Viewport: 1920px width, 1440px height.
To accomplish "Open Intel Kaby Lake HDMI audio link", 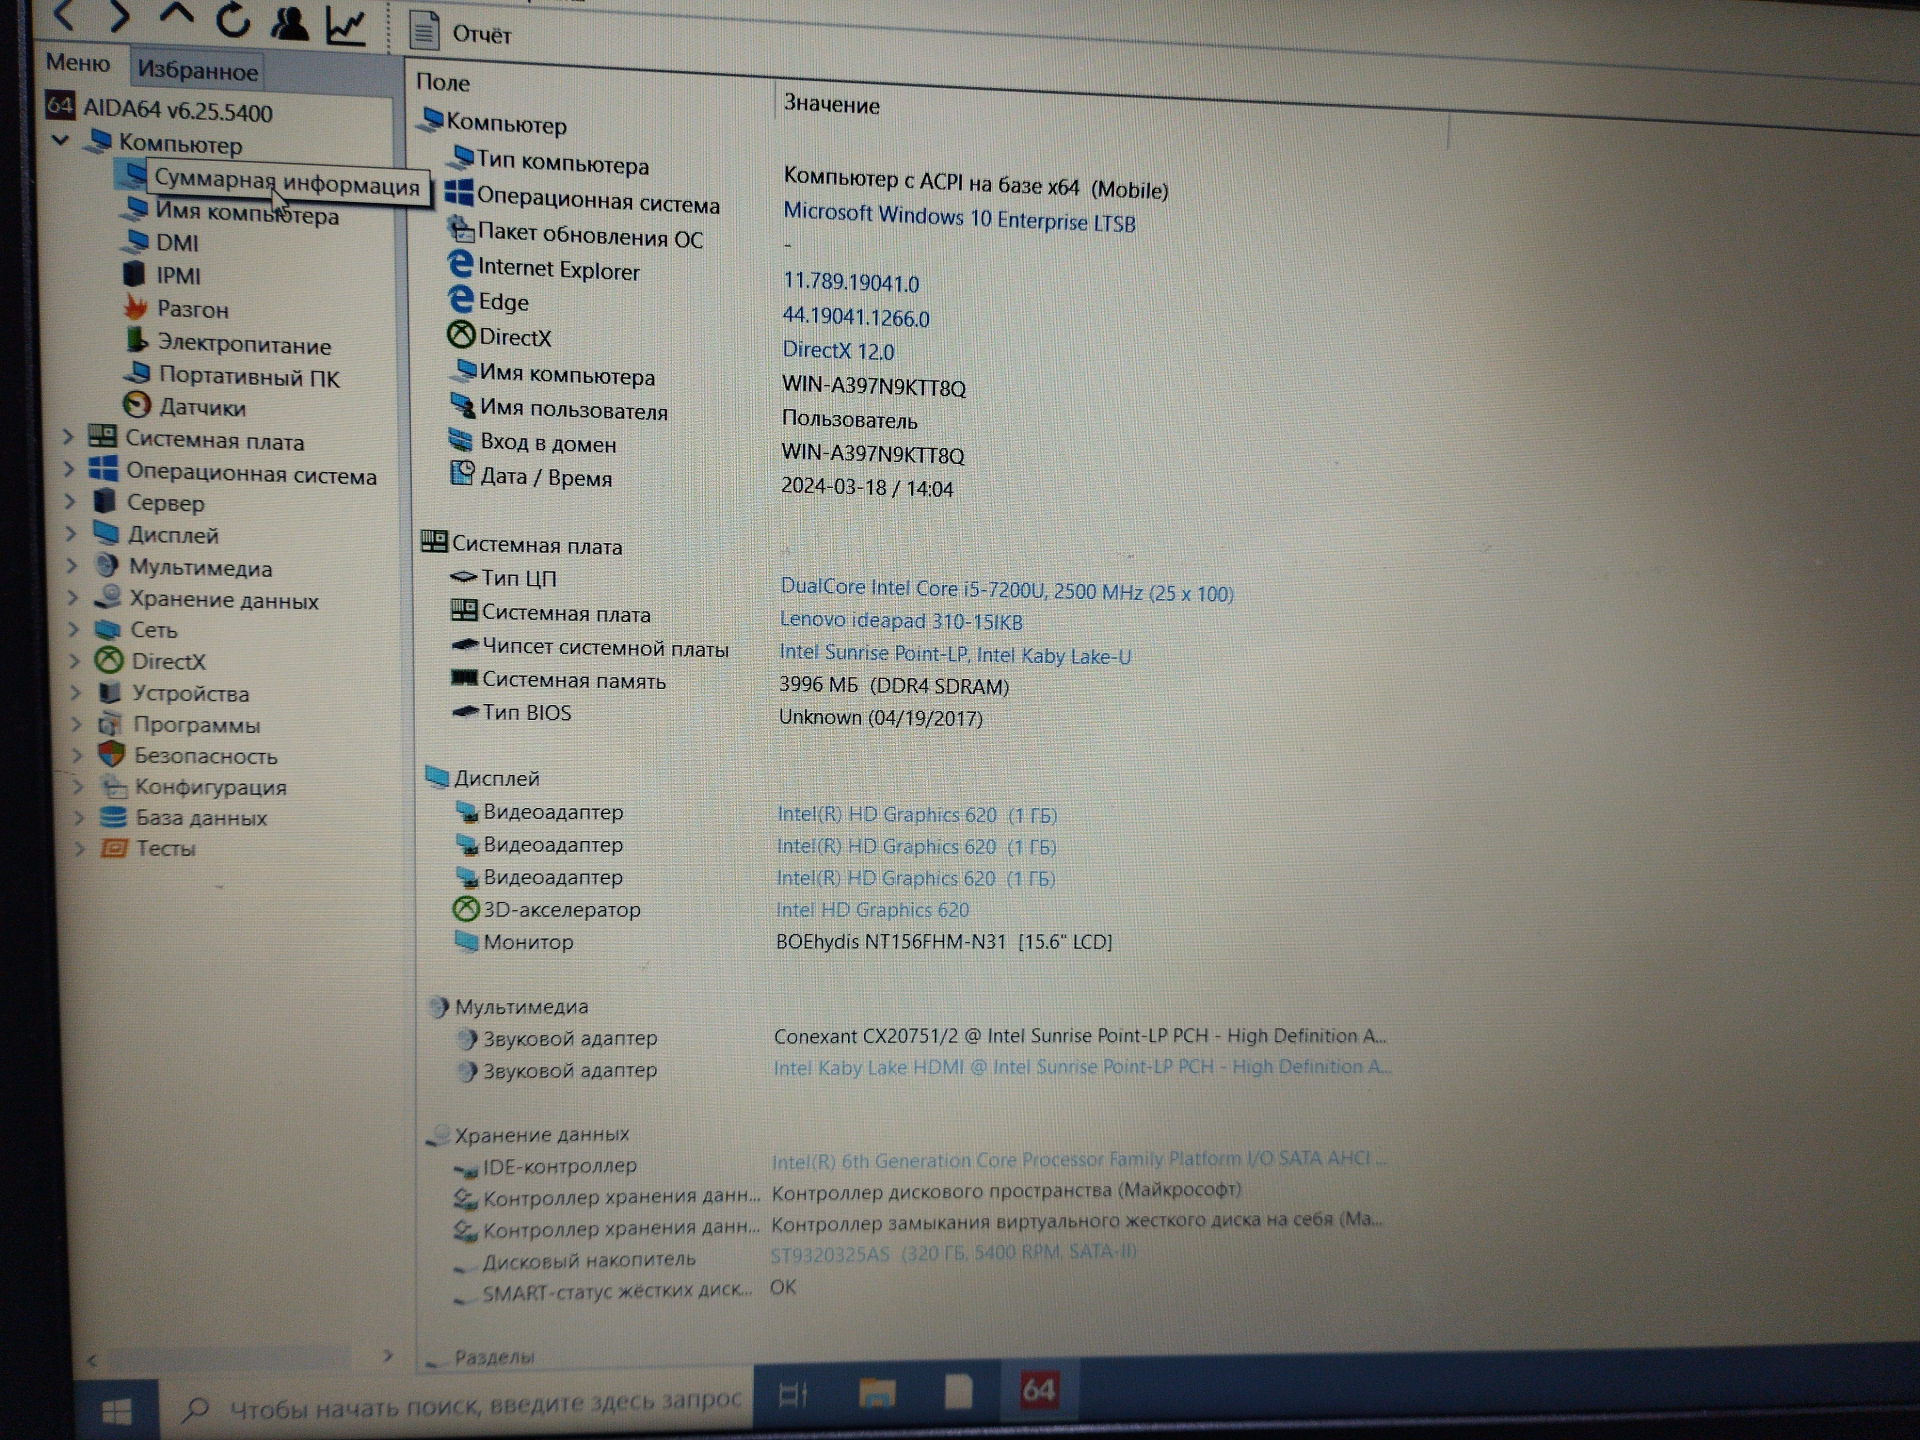I will (1081, 1067).
